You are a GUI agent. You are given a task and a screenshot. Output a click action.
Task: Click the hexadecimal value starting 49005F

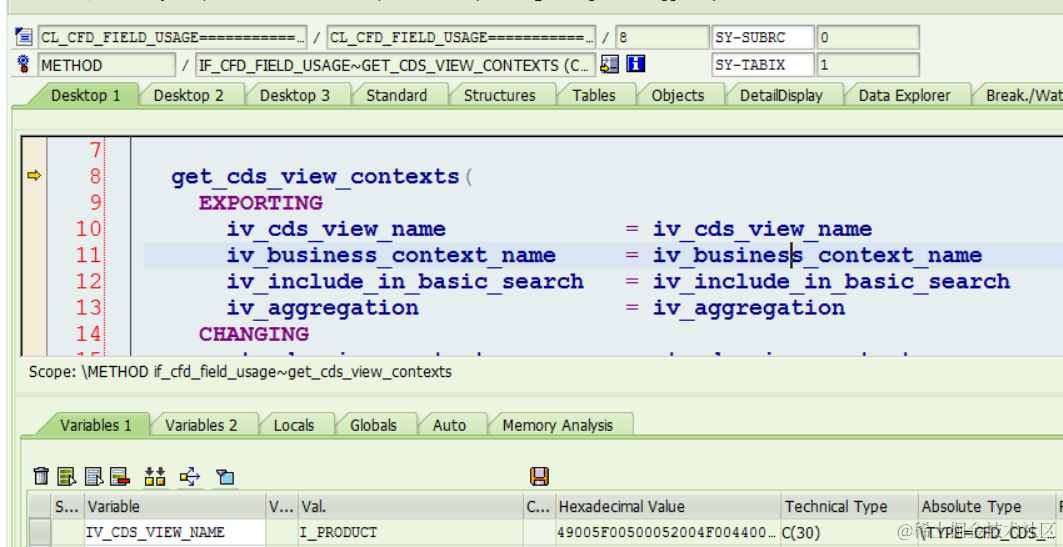pos(668,533)
